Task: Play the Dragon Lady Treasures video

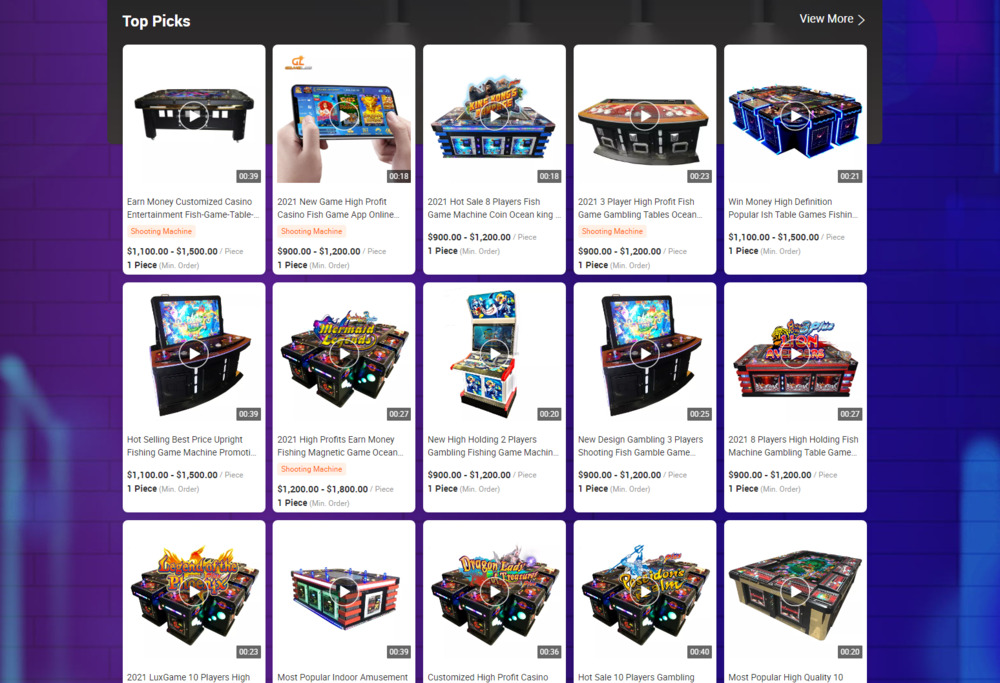Action: point(494,592)
